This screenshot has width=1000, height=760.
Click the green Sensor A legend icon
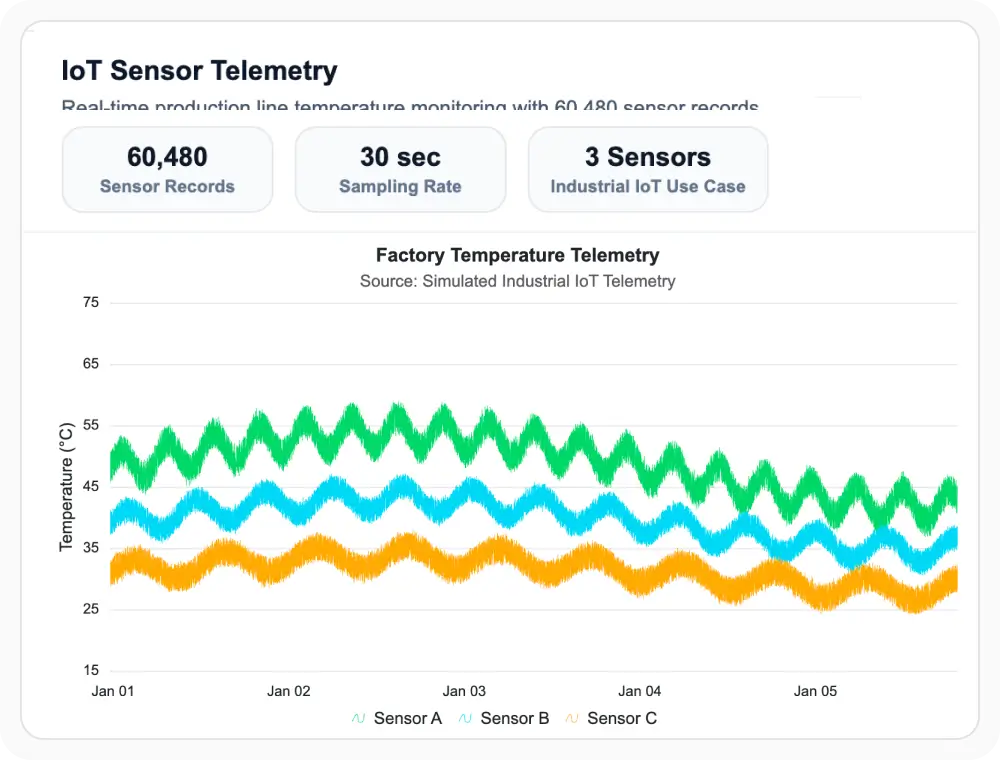click(x=358, y=719)
